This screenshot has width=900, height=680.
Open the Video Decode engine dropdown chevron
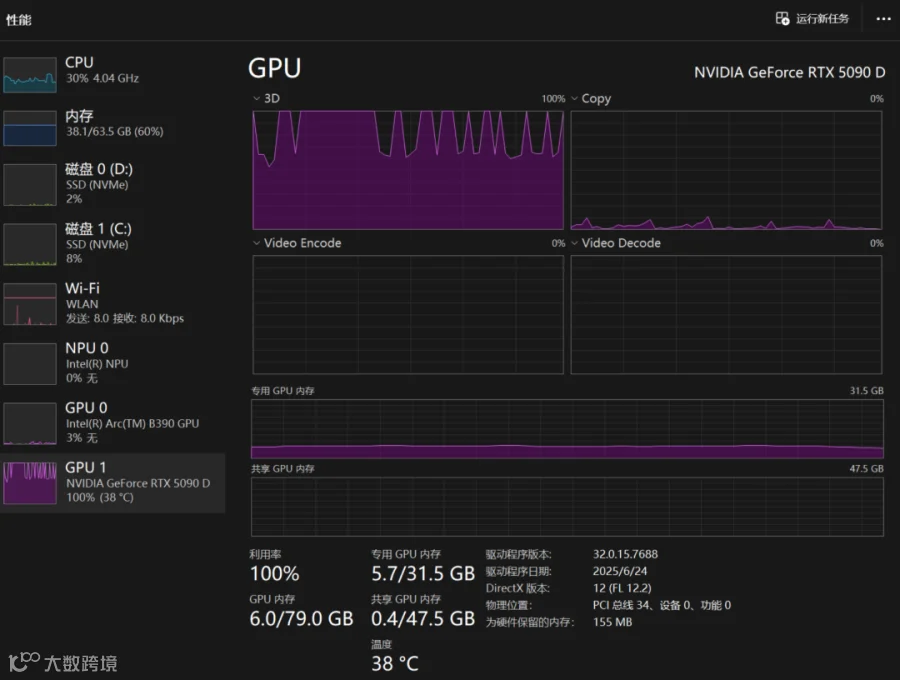point(574,243)
